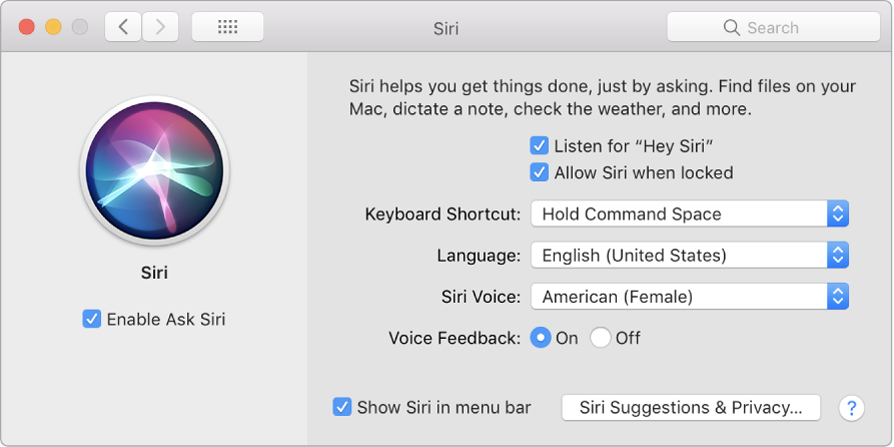The width and height of the screenshot is (894, 447).
Task: Open help with the question mark button
Action: pos(851,408)
